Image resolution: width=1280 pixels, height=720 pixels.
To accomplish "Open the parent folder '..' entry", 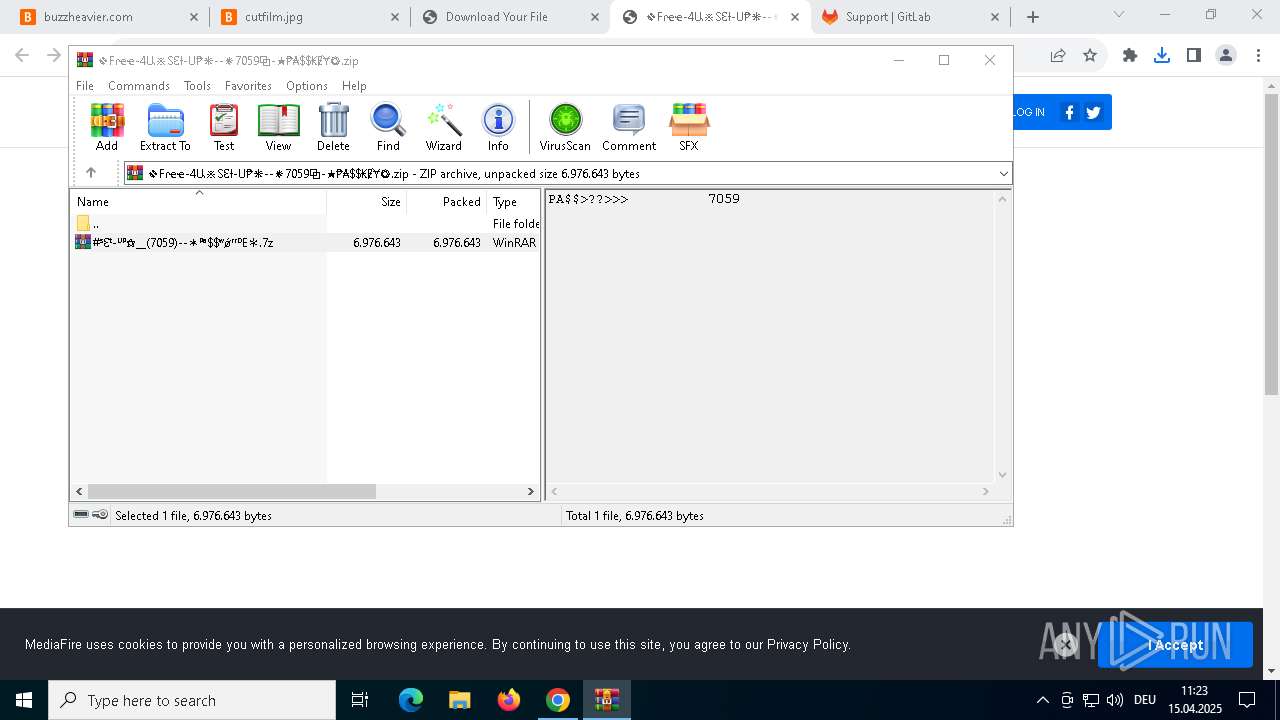I will click(305, 224).
